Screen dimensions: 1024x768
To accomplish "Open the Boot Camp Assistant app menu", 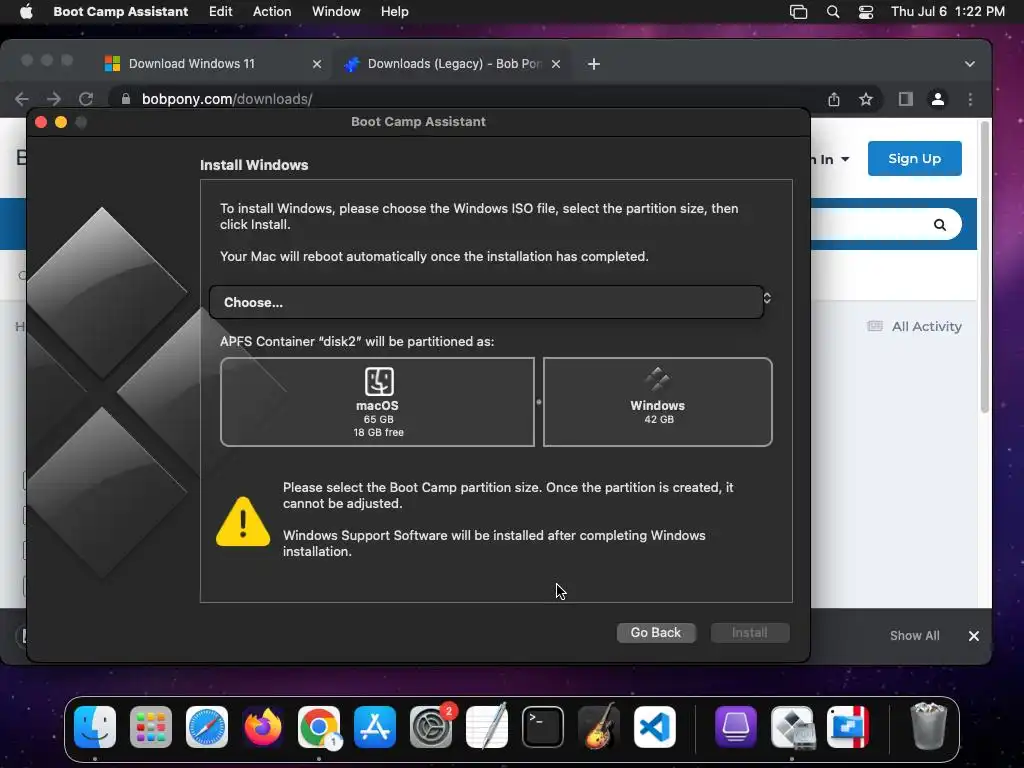I will click(x=120, y=12).
